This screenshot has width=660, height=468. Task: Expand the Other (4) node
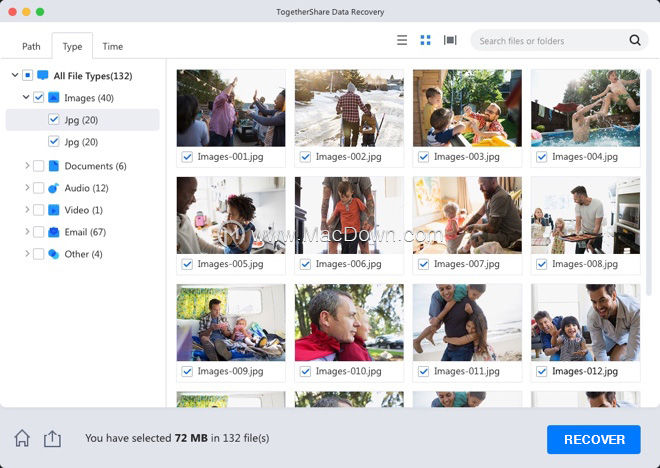pyautogui.click(x=27, y=253)
